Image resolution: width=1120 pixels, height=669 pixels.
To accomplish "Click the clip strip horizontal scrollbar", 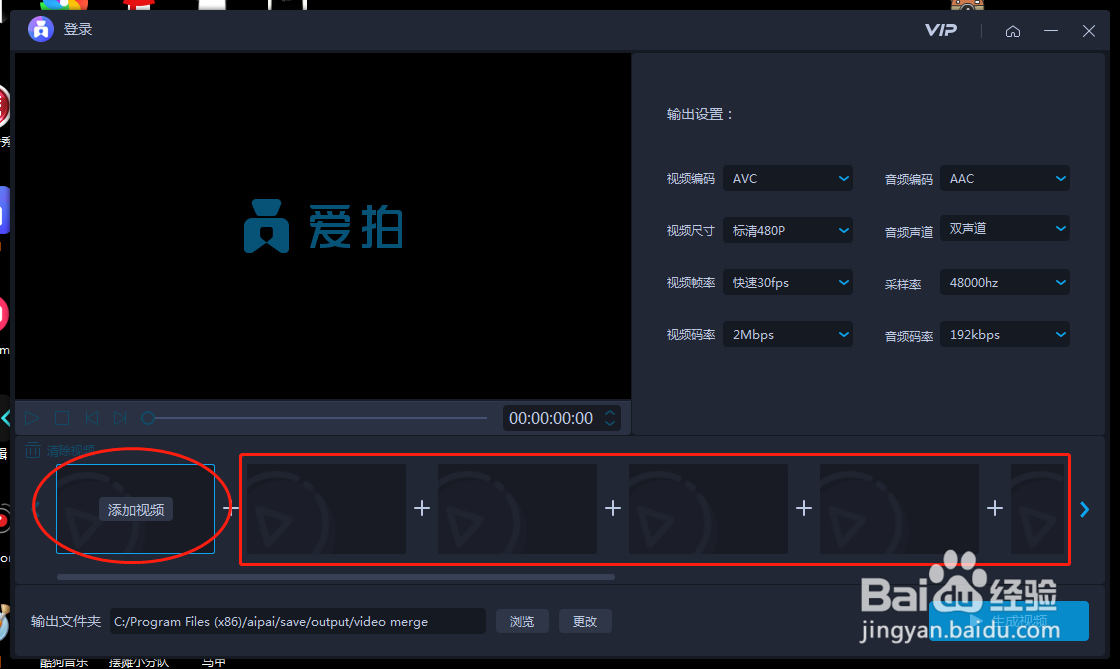I will pos(336,577).
